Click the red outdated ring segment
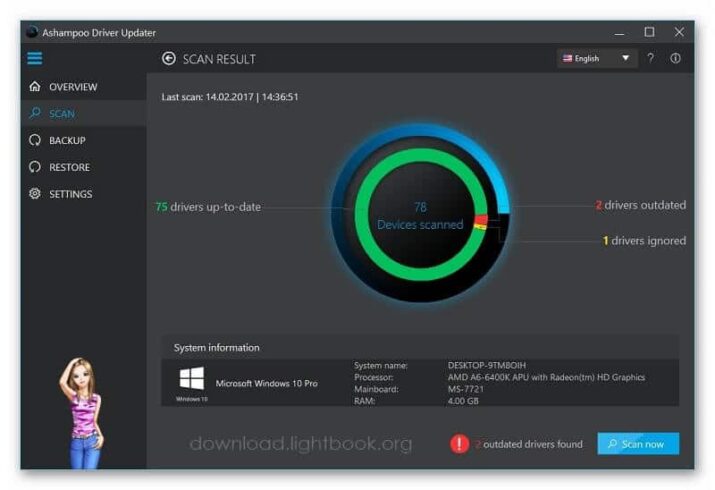 click(481, 220)
